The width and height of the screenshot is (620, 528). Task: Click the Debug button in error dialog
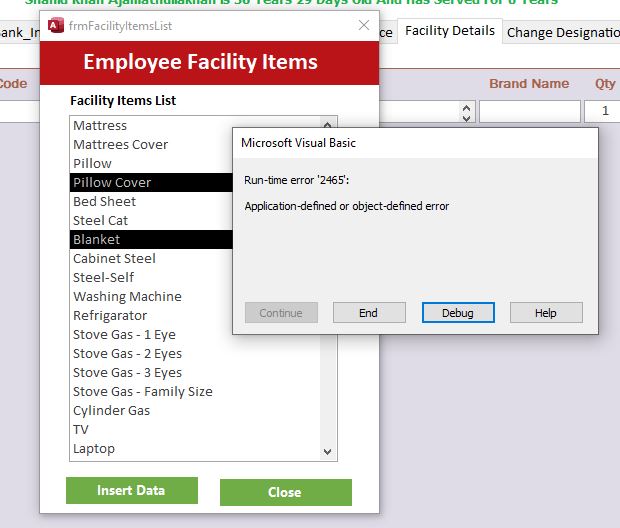(x=458, y=313)
